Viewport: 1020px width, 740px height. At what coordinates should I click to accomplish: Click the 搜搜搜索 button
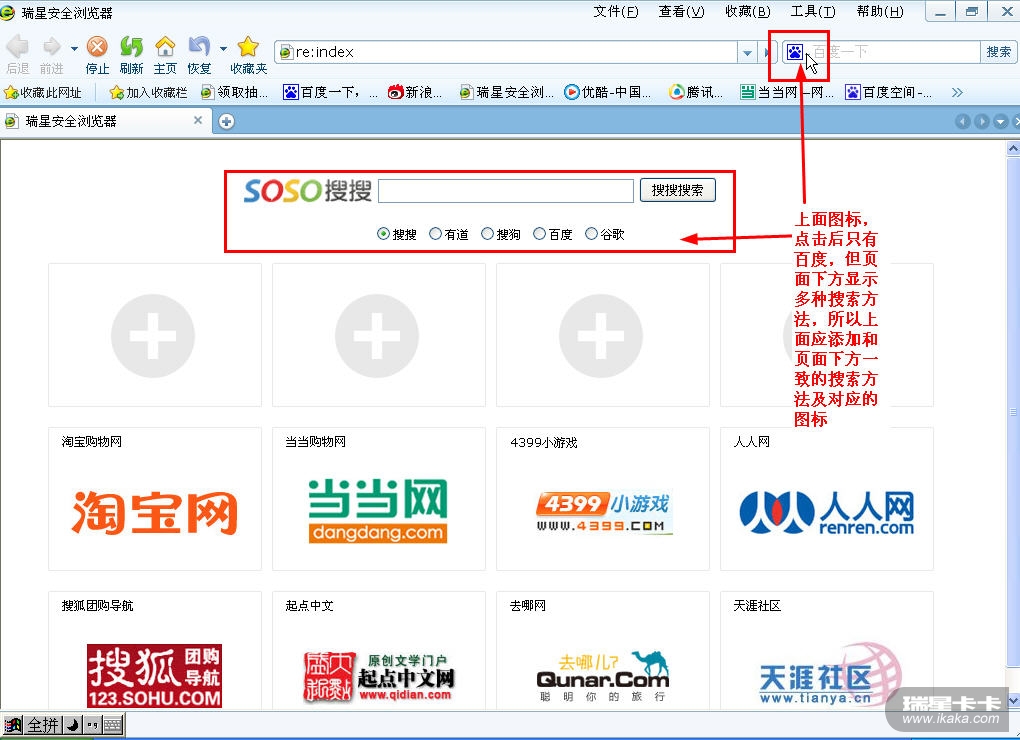tap(677, 190)
